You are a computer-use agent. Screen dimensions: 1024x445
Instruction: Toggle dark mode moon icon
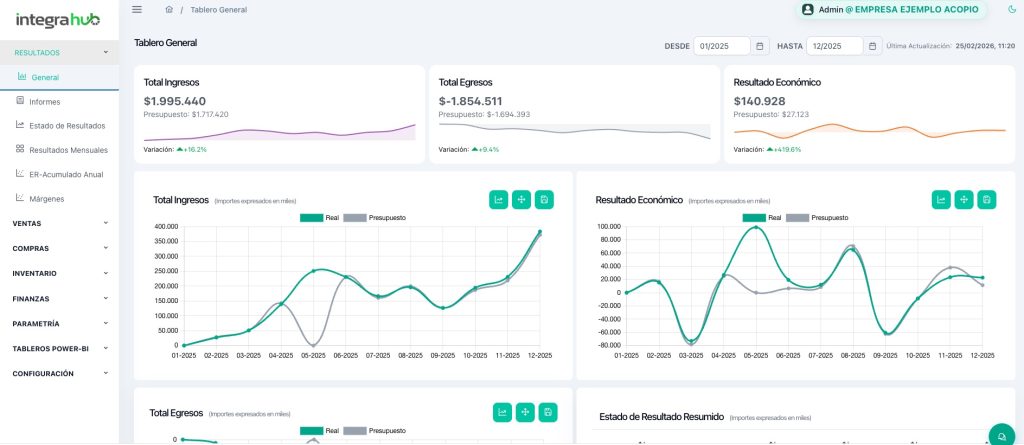1012,9
